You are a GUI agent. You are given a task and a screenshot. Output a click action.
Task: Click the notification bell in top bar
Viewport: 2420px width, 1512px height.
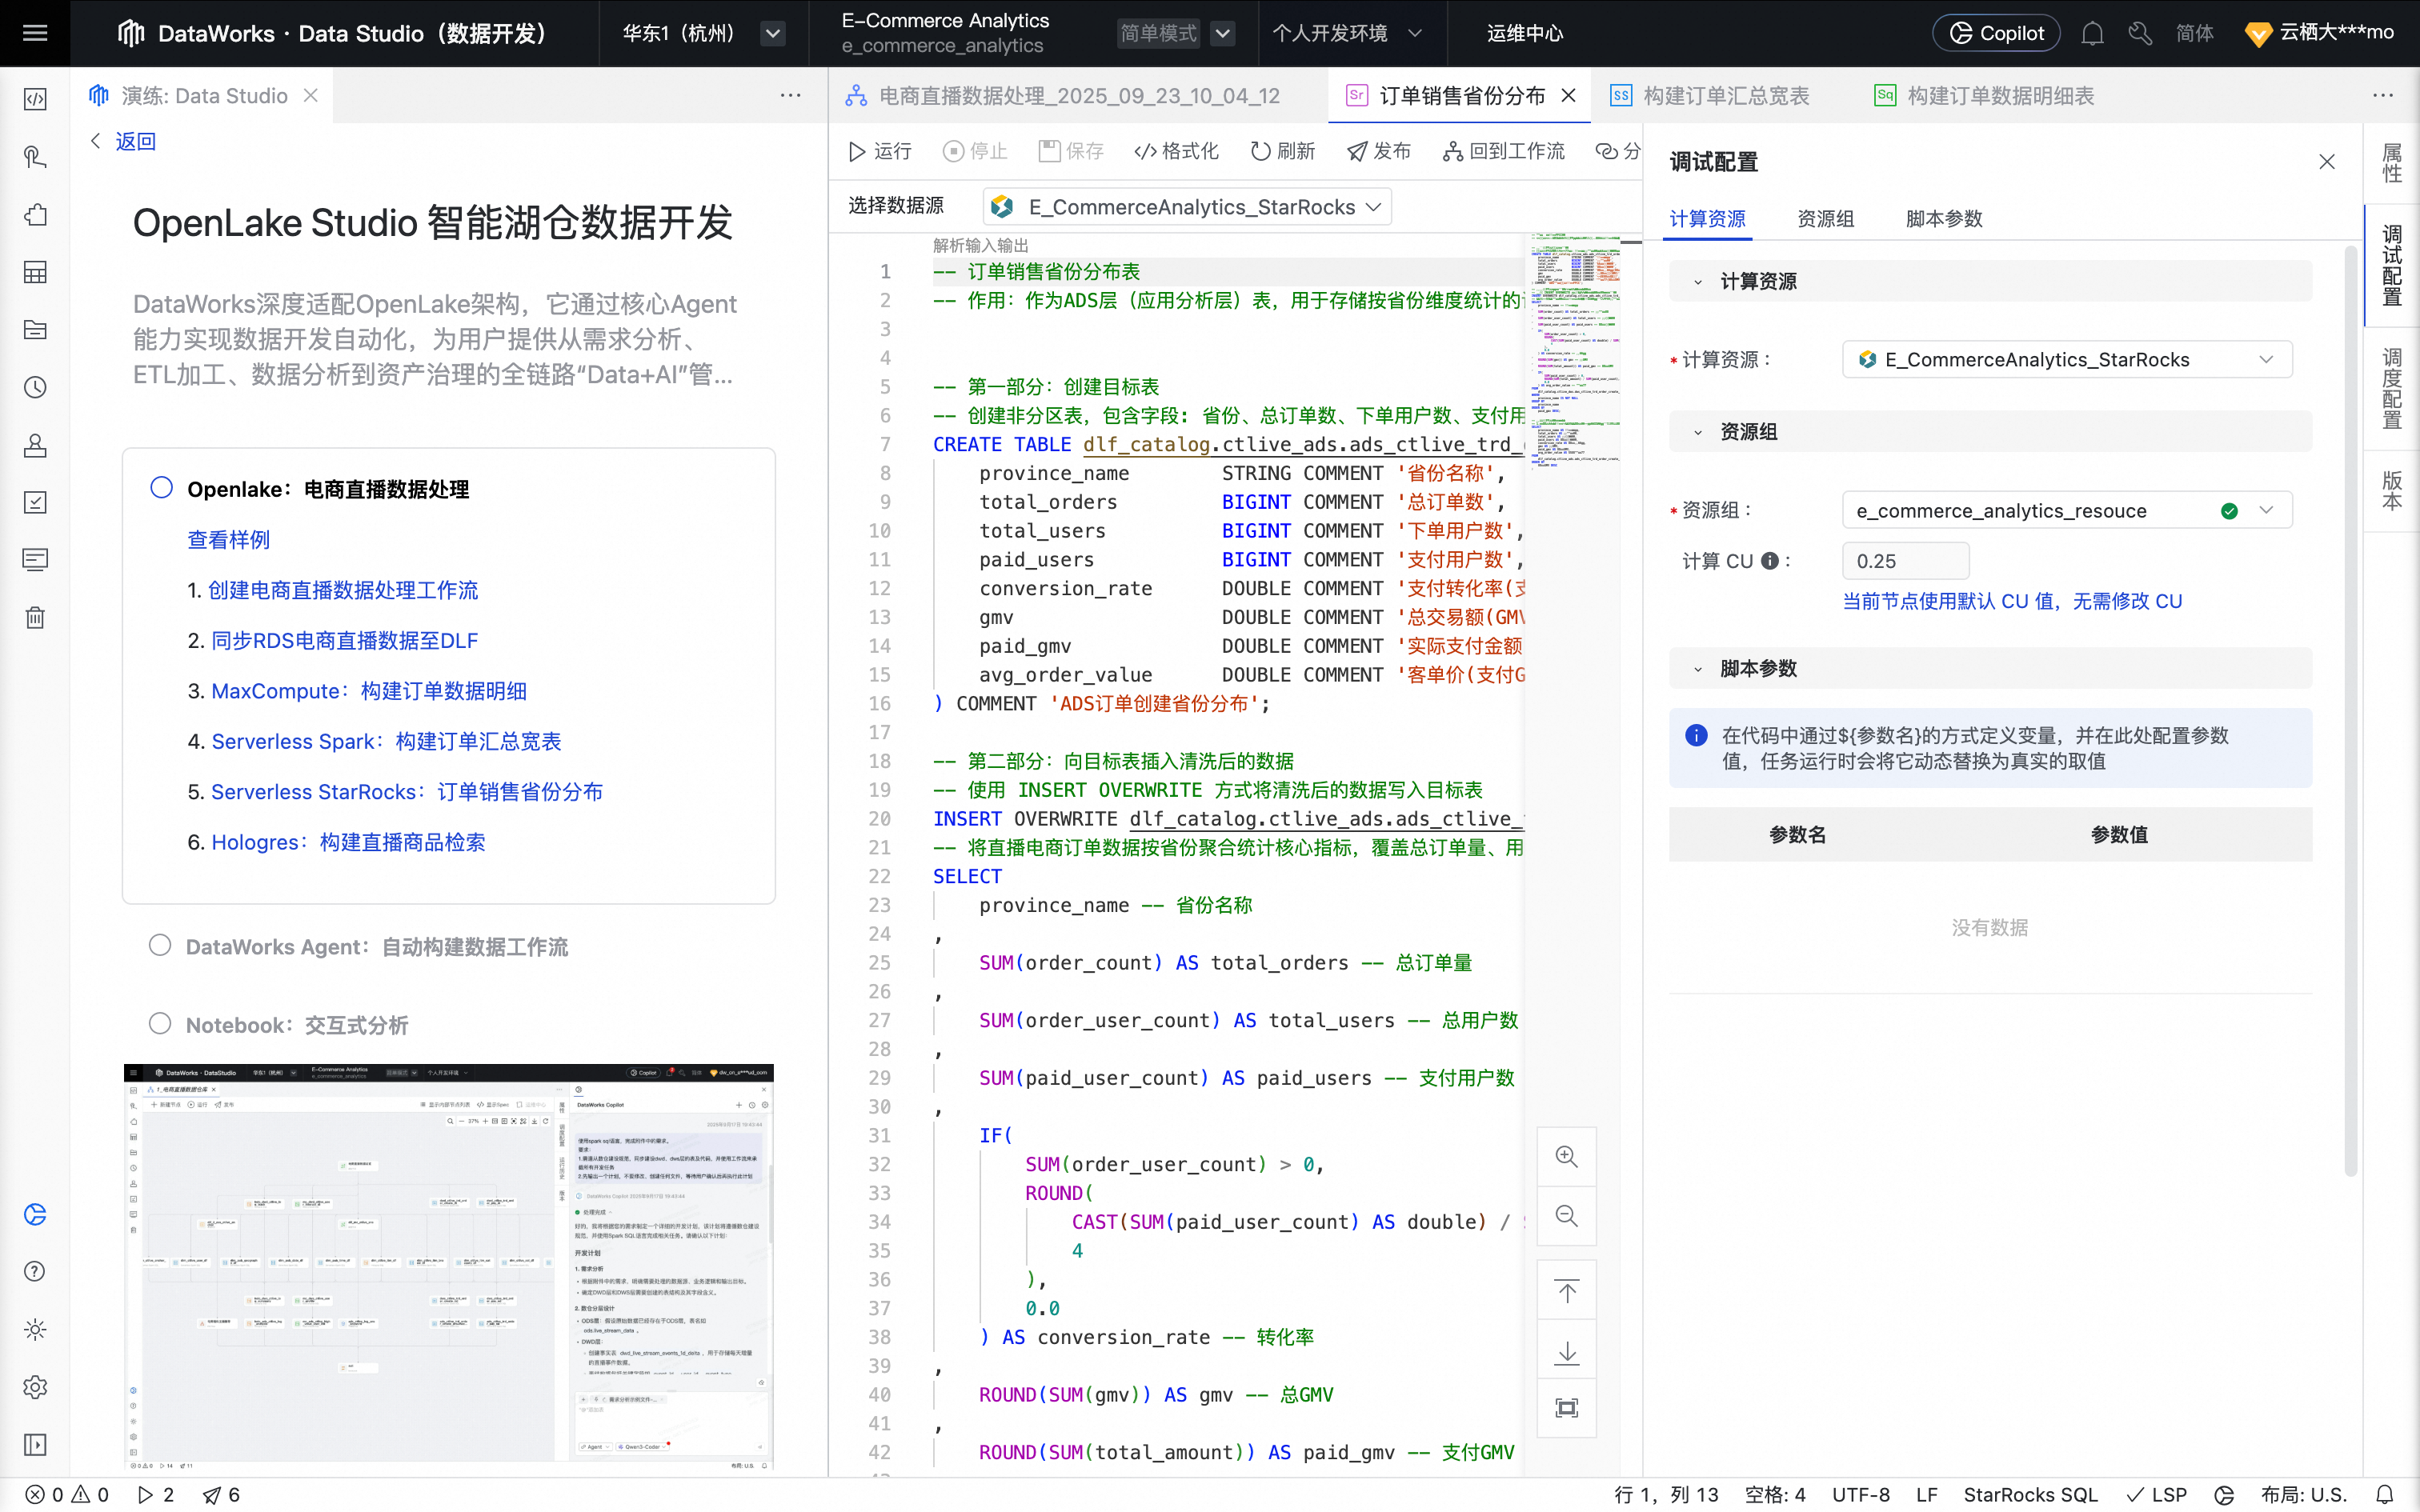(x=2092, y=33)
